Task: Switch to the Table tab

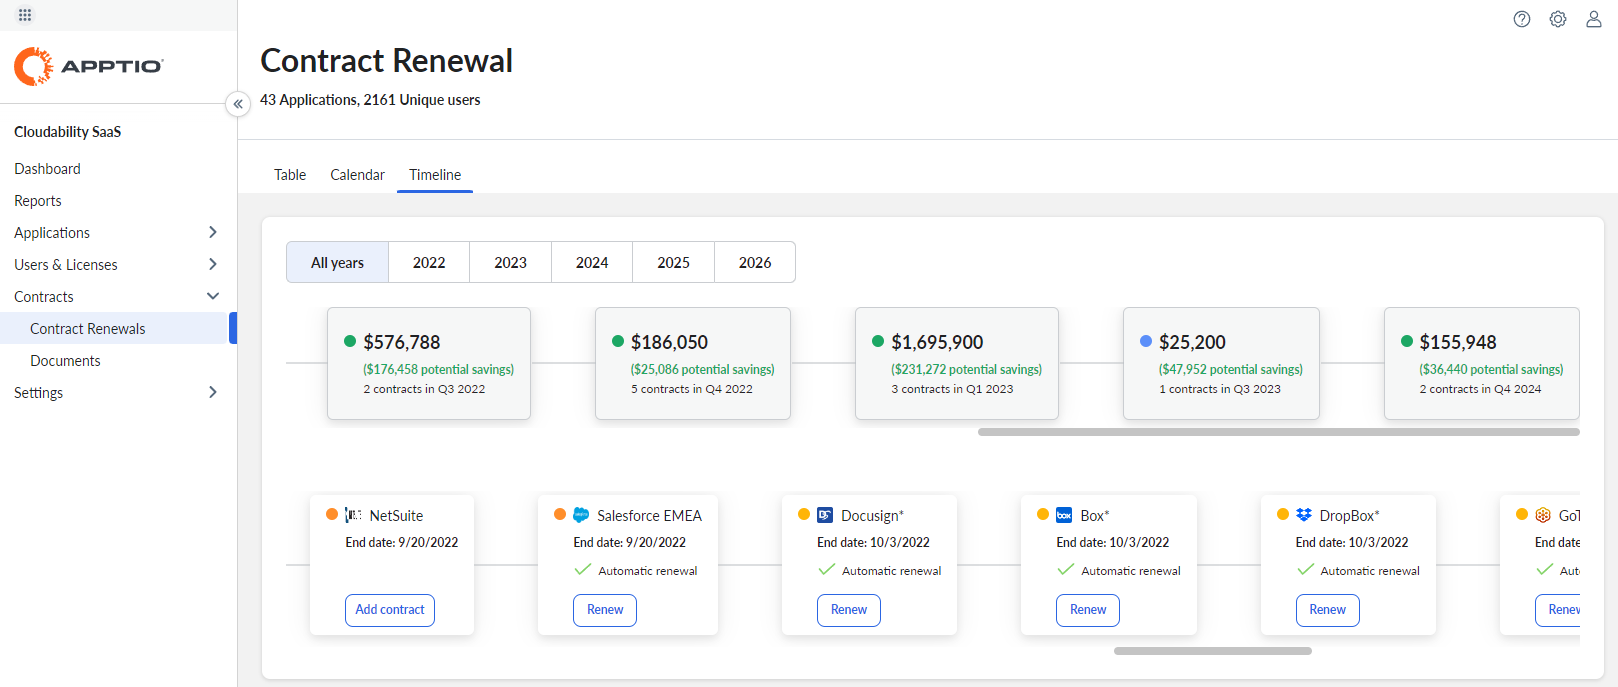Action: [290, 175]
